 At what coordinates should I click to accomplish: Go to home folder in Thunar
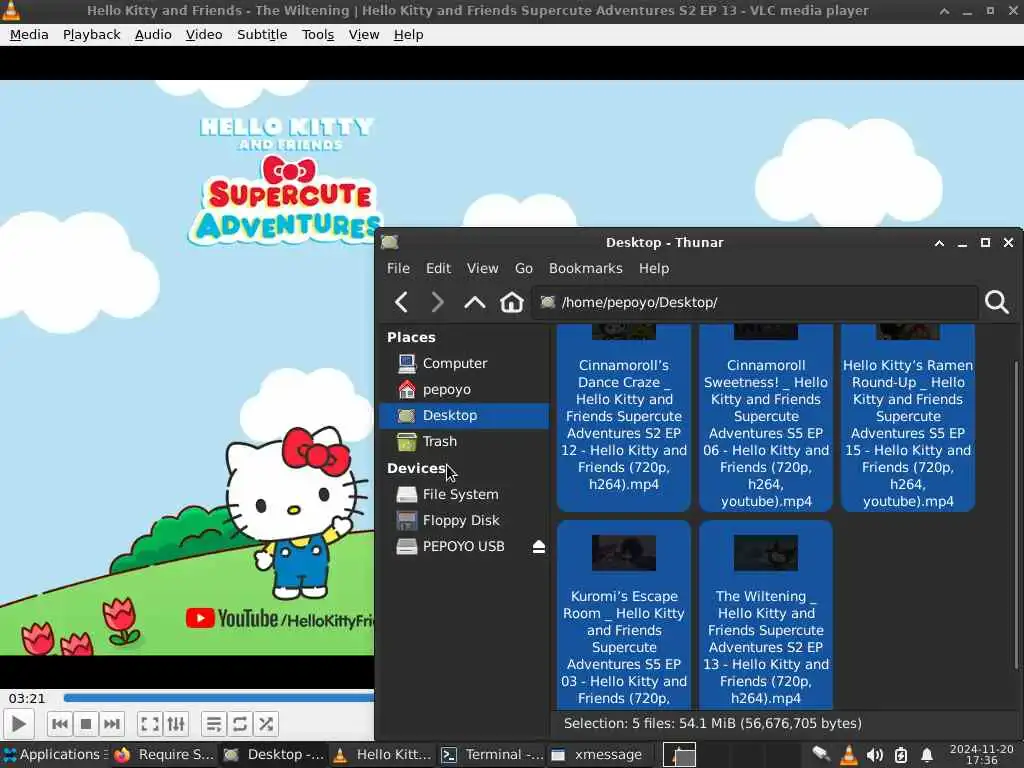pos(511,302)
